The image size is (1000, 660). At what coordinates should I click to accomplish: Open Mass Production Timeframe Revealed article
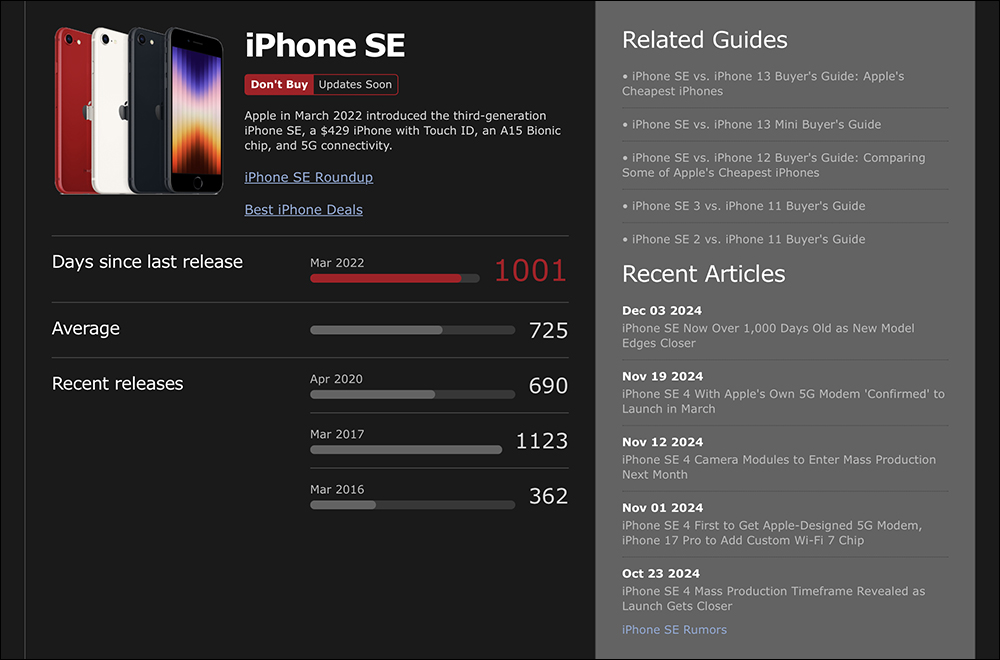pos(773,598)
